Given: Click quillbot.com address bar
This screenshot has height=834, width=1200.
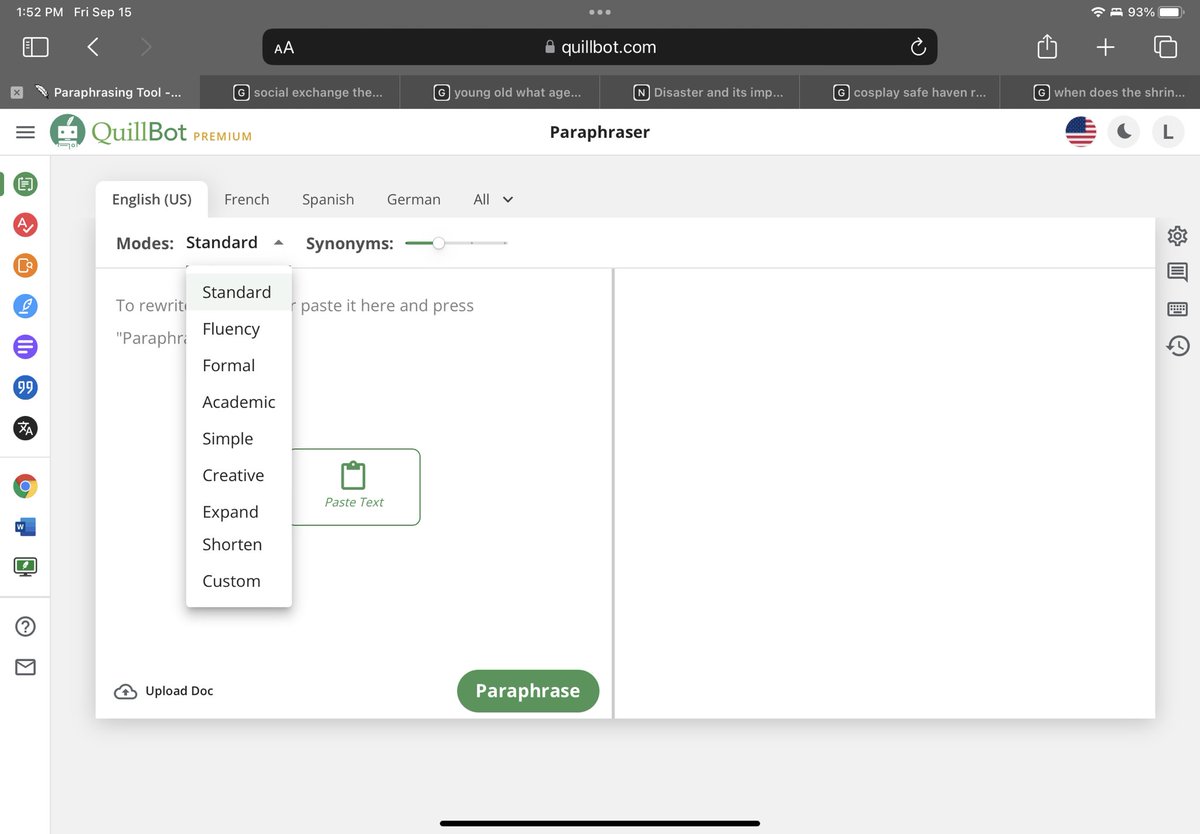Looking at the screenshot, I should (x=600, y=47).
